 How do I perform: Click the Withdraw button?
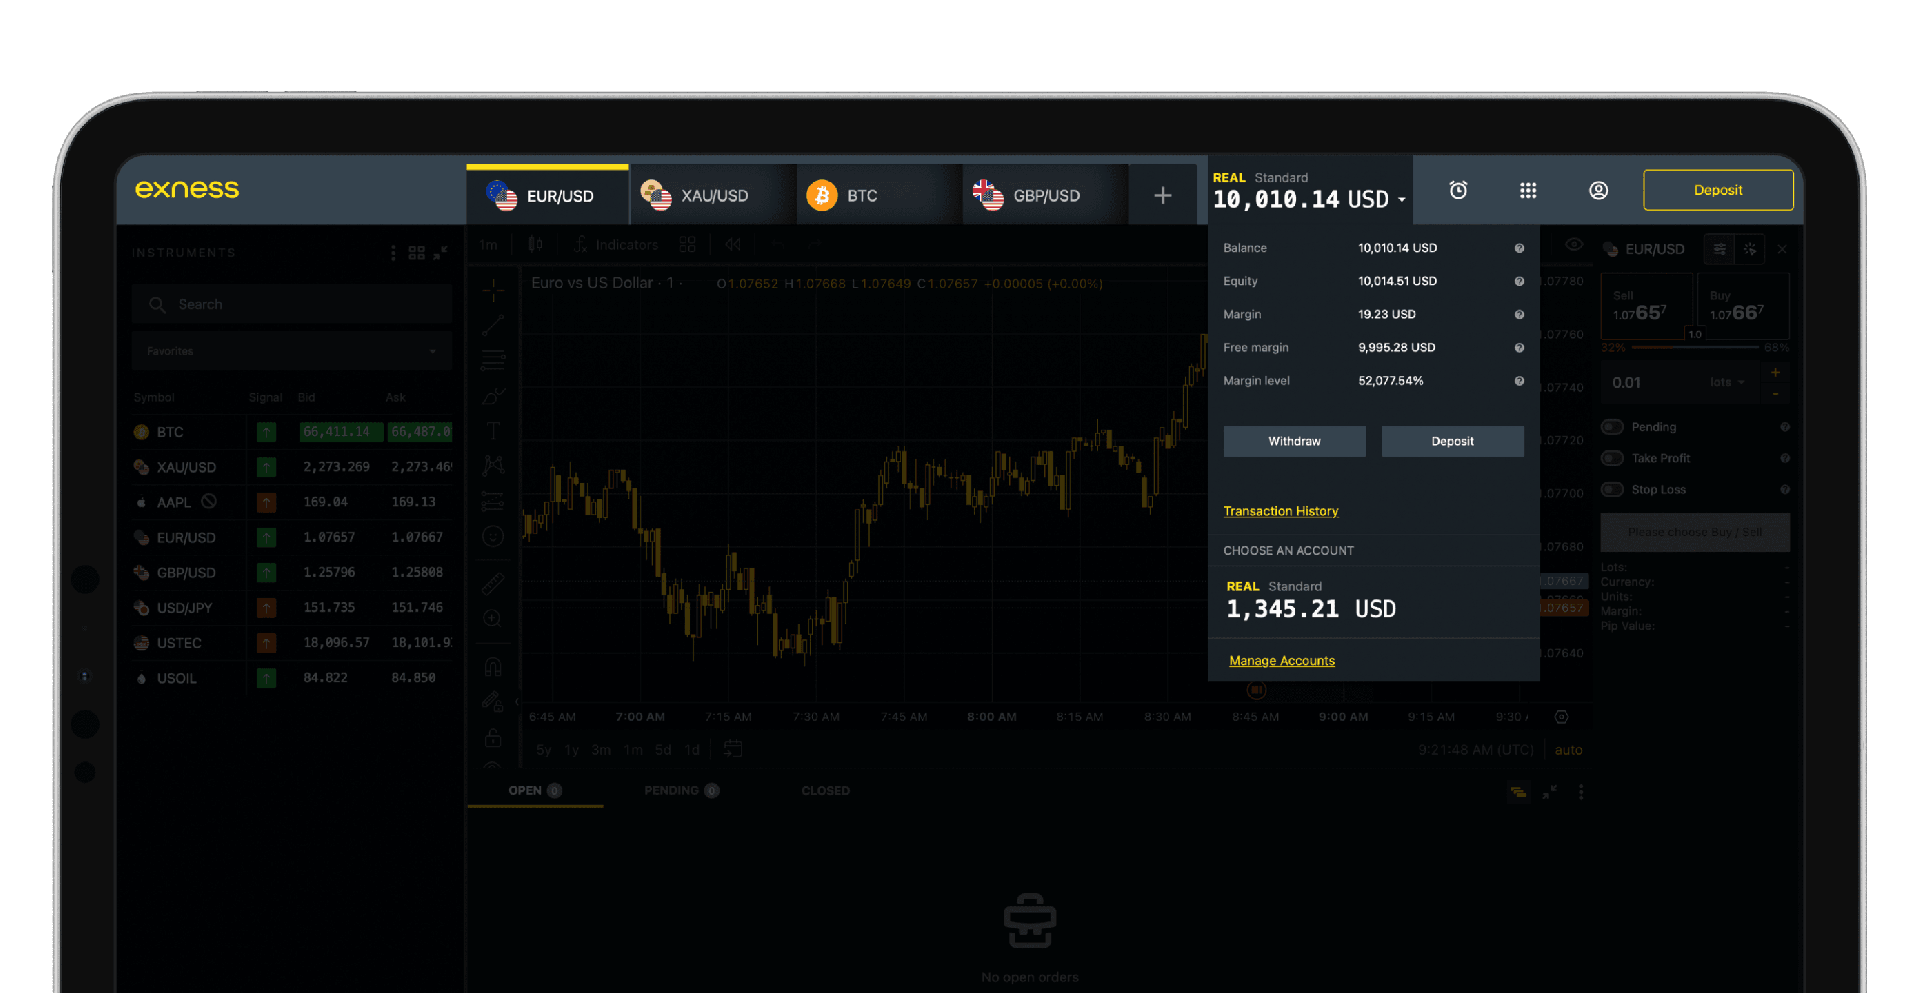1294,441
